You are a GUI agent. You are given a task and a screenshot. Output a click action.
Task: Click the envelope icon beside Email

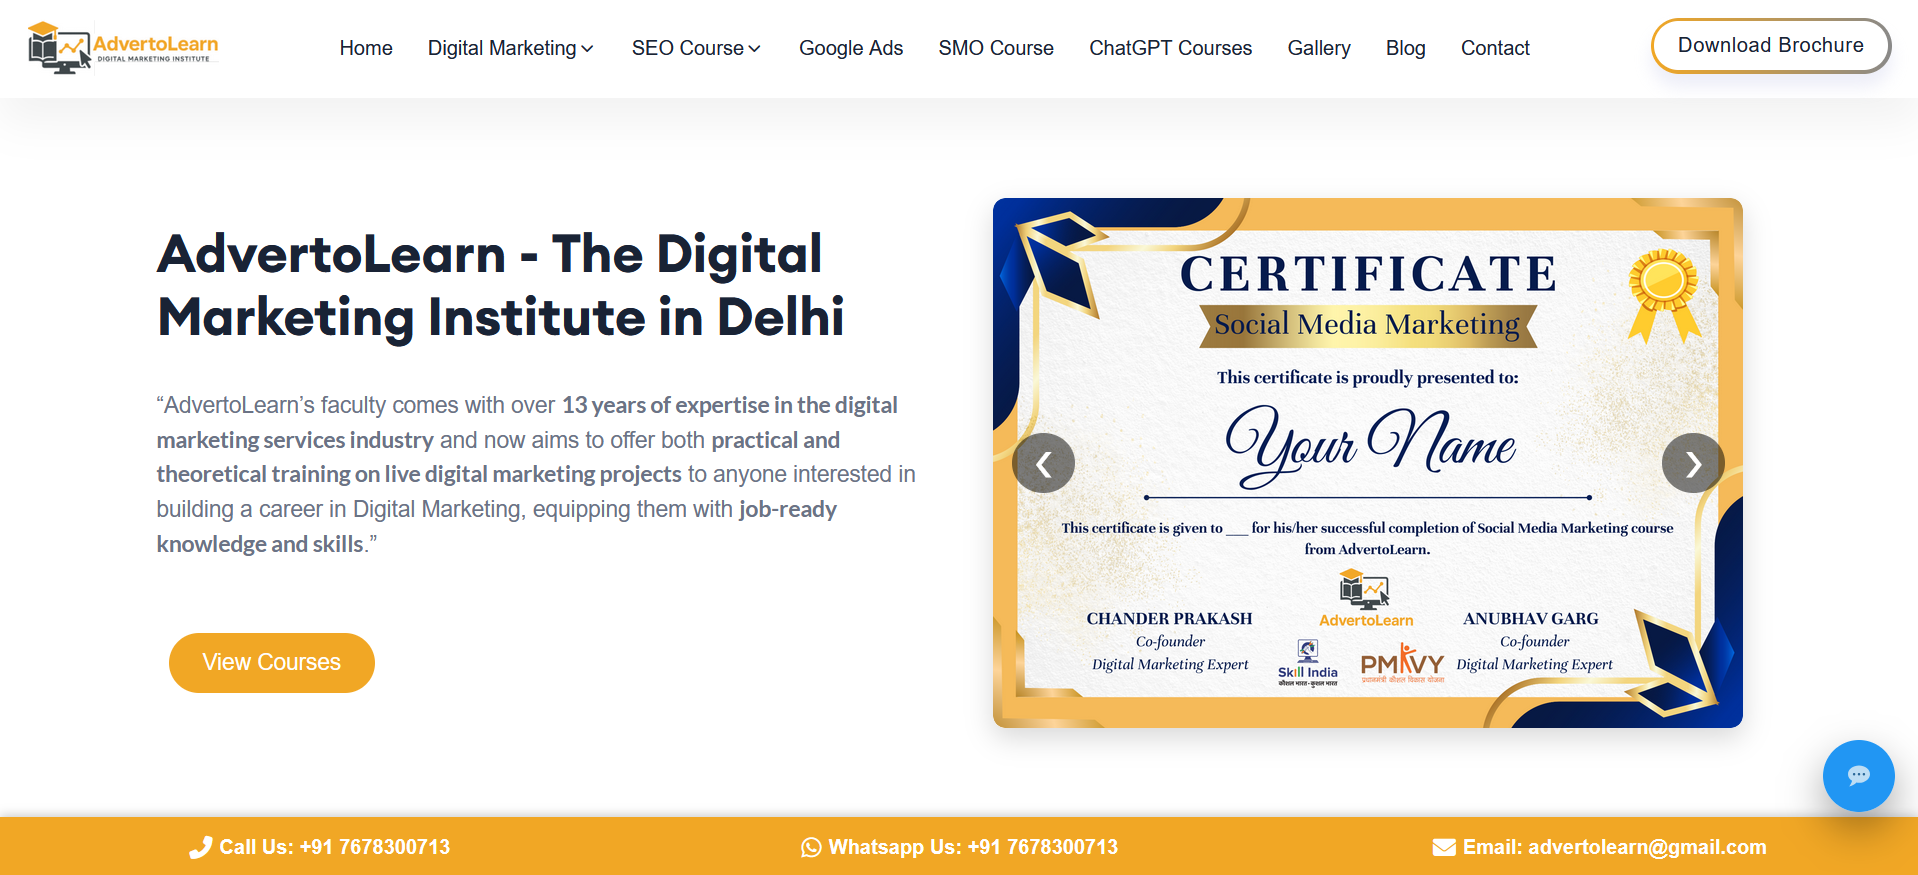click(1444, 848)
